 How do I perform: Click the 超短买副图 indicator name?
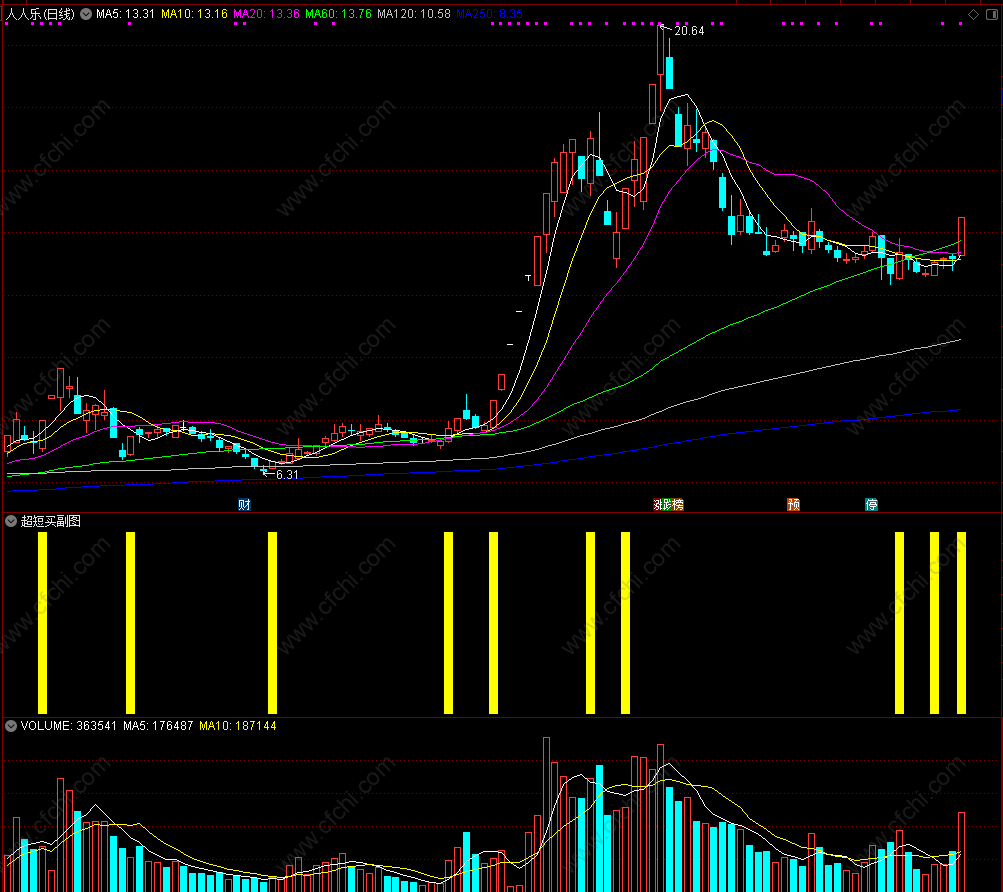(51, 521)
